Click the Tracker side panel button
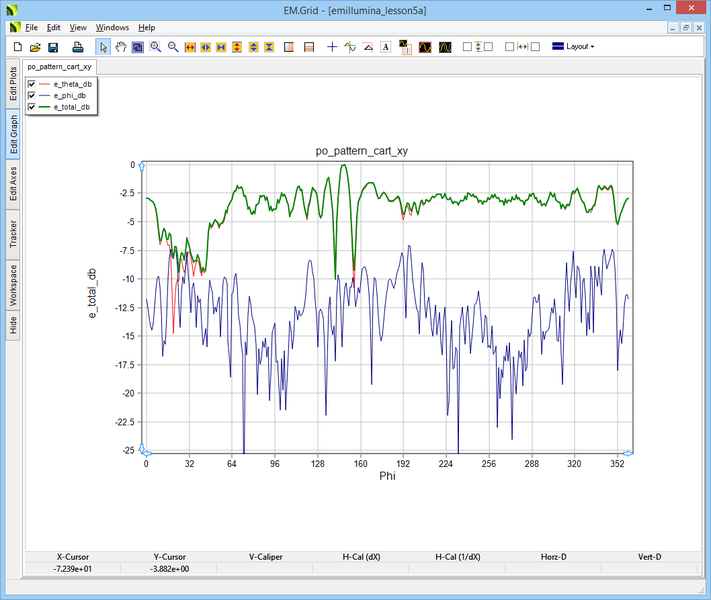Screen dimensions: 711x600 (13, 233)
